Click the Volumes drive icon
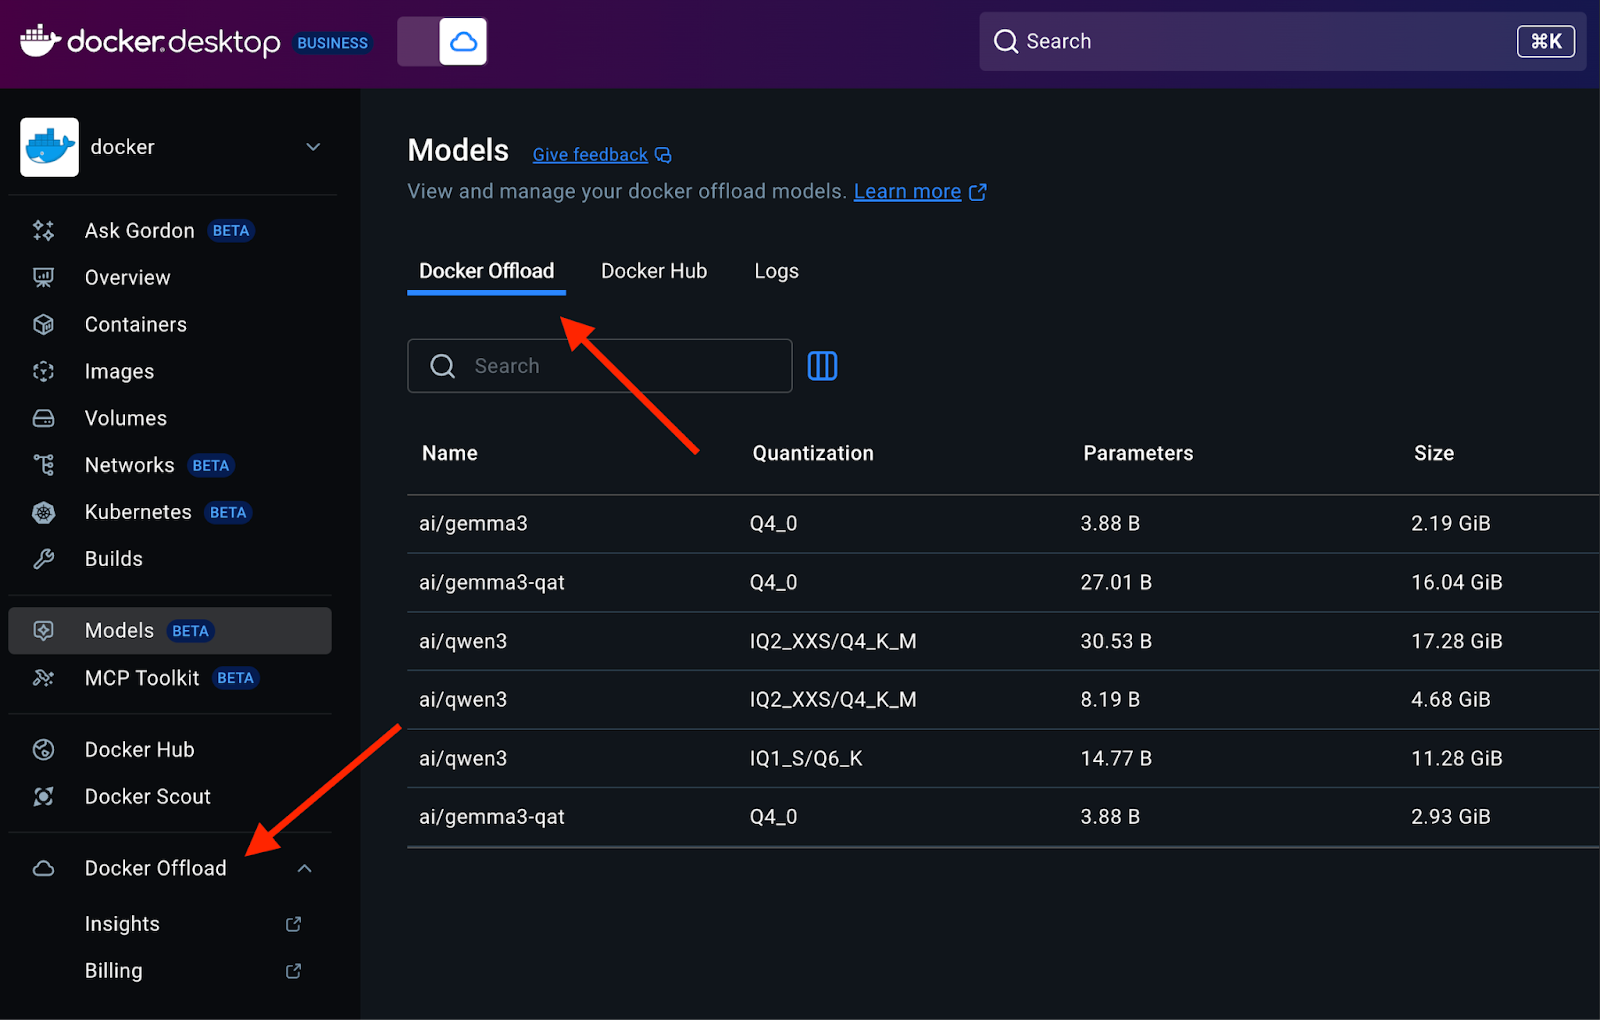Screen dimensions: 1600x1020 (43, 419)
